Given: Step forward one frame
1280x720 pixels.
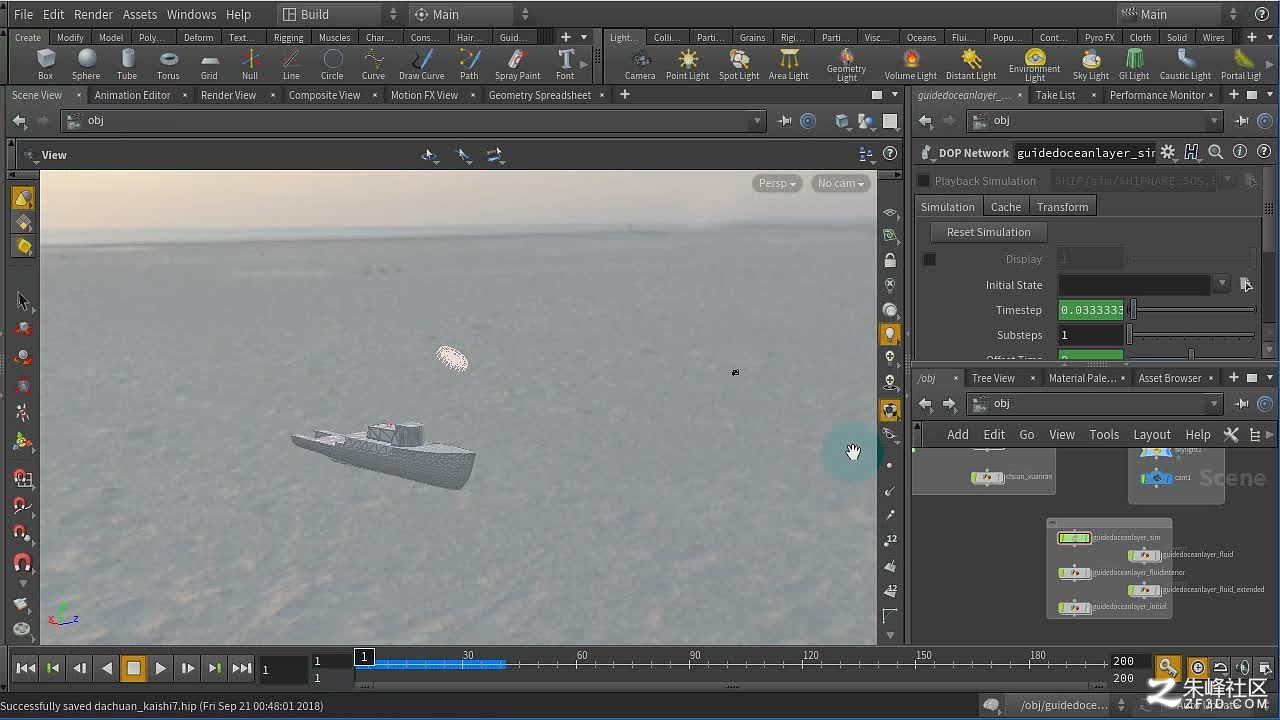Looking at the screenshot, I should tap(187, 668).
